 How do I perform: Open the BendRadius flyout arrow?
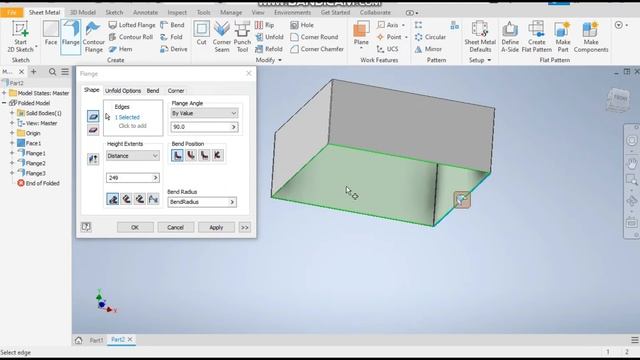[232, 202]
